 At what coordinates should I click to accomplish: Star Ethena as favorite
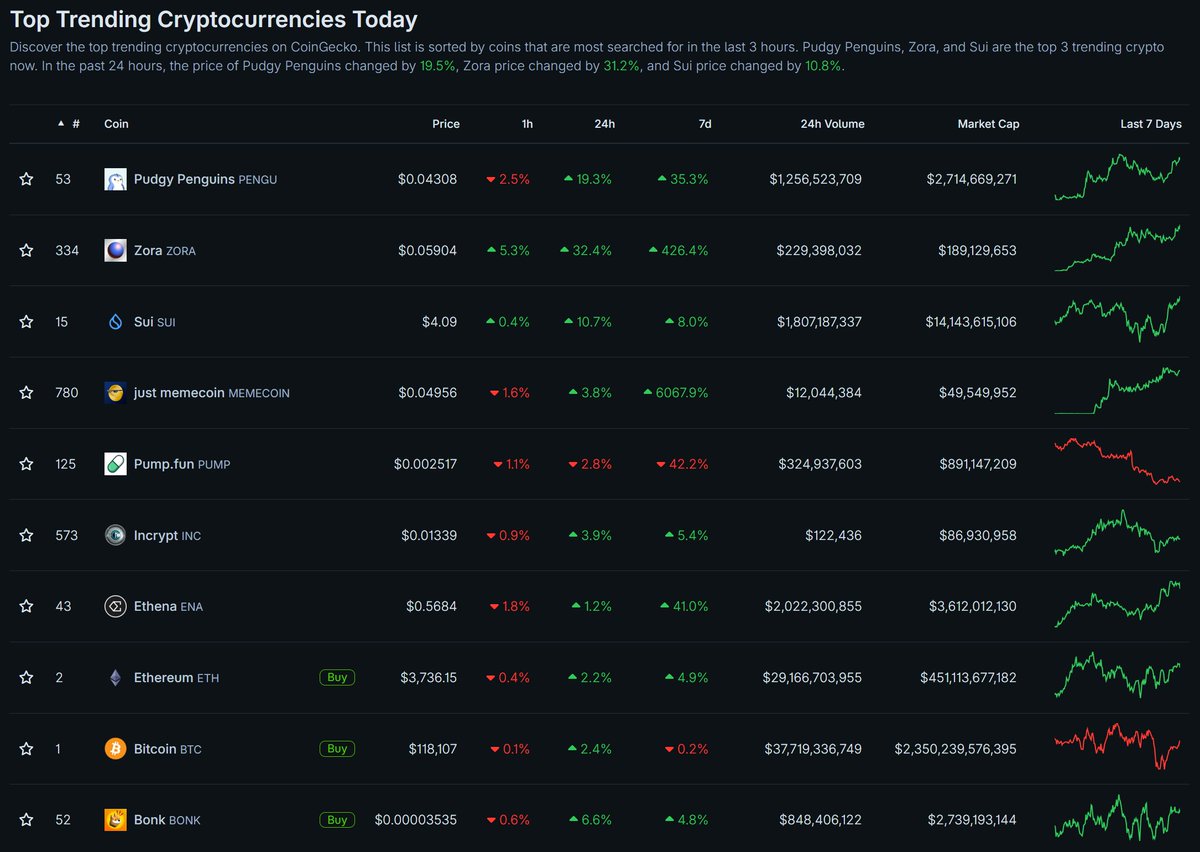coord(26,606)
